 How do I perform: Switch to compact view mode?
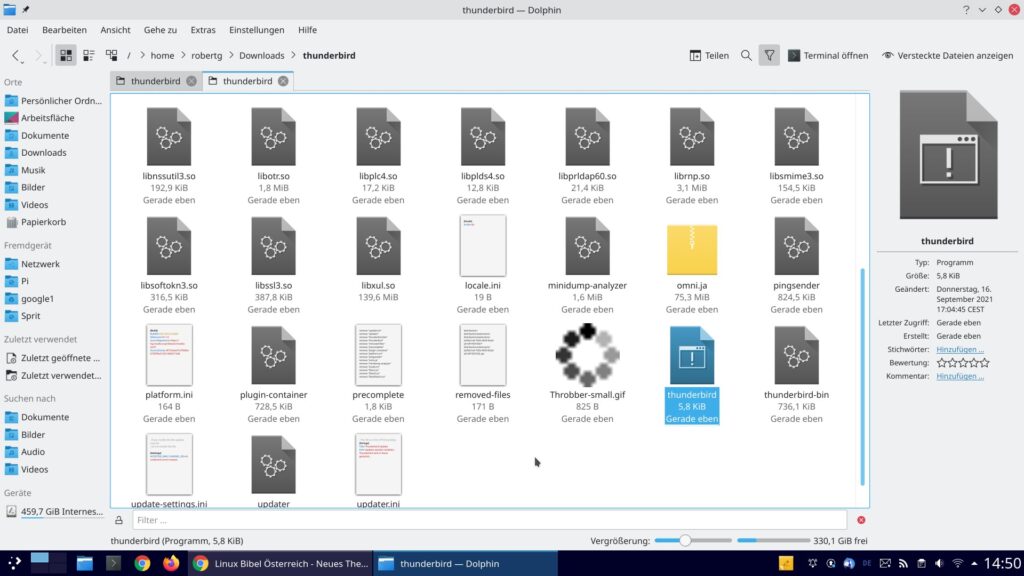click(89, 56)
